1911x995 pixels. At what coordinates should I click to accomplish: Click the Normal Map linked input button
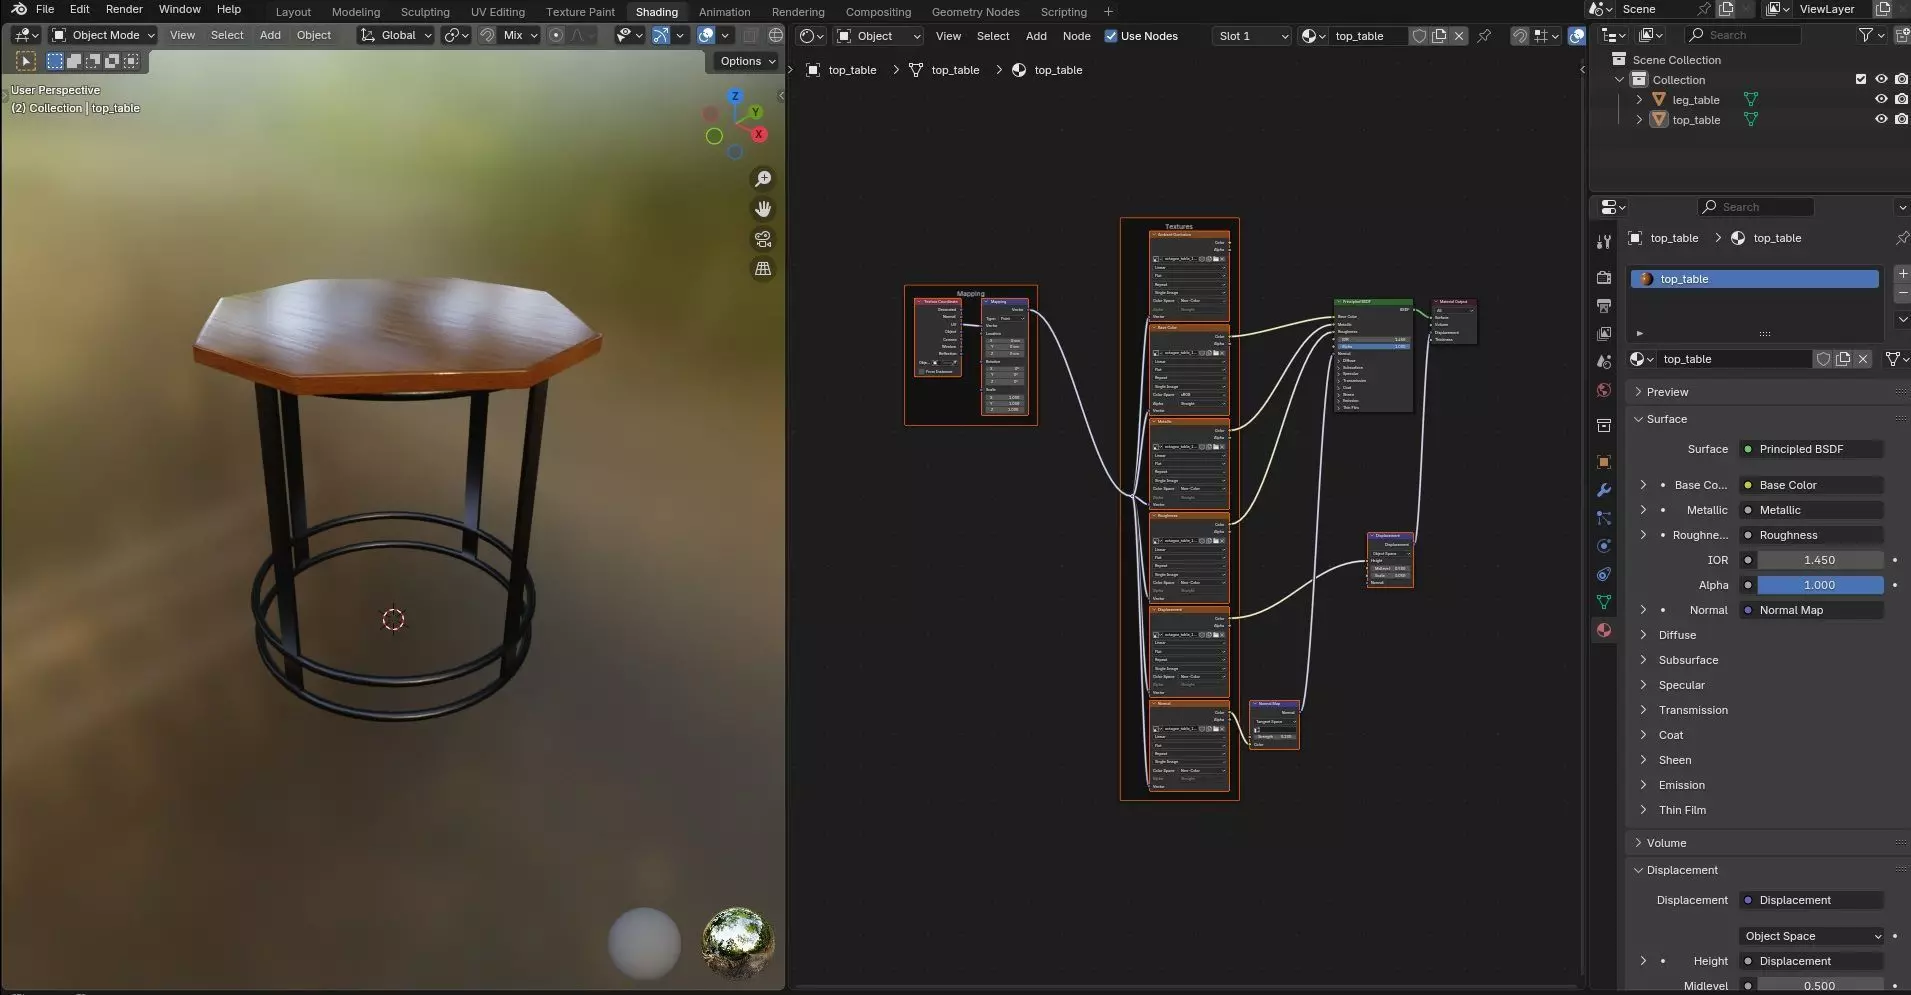[x=1812, y=610]
